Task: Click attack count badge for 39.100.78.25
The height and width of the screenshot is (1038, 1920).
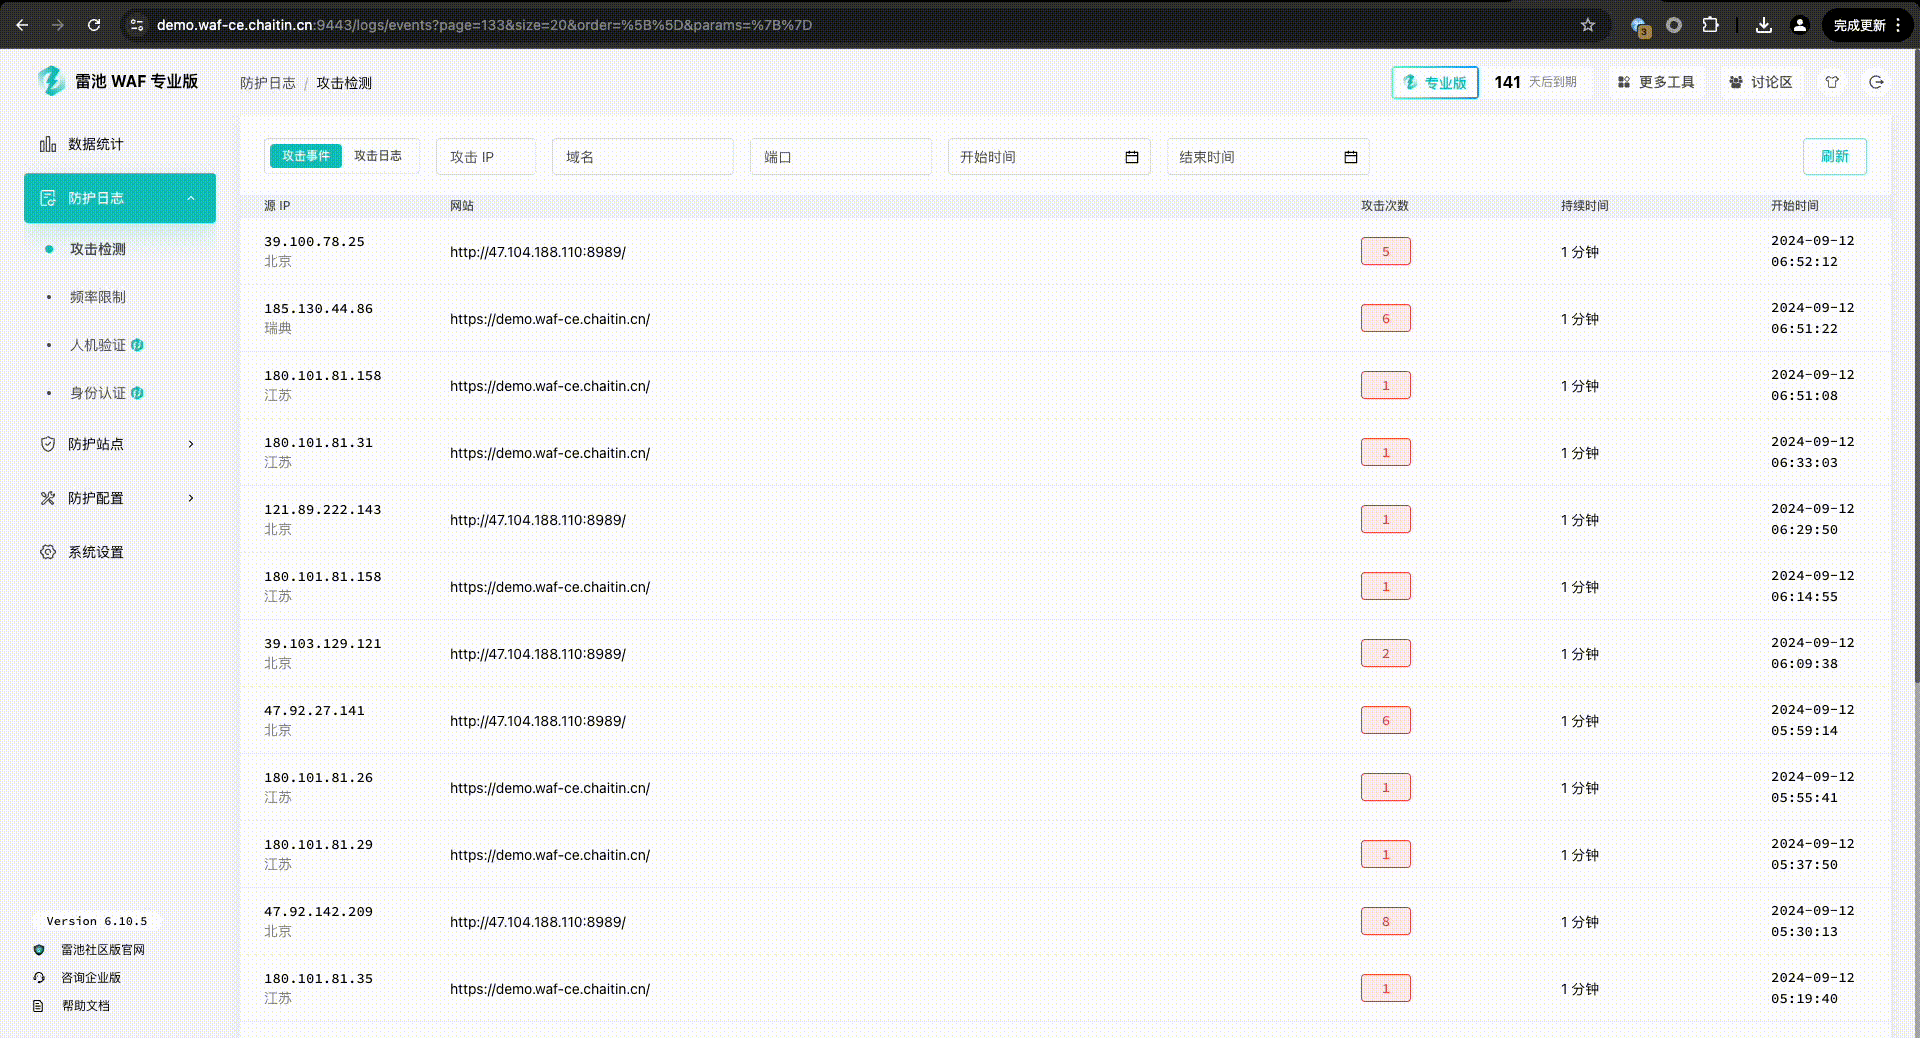Action: [x=1385, y=251]
